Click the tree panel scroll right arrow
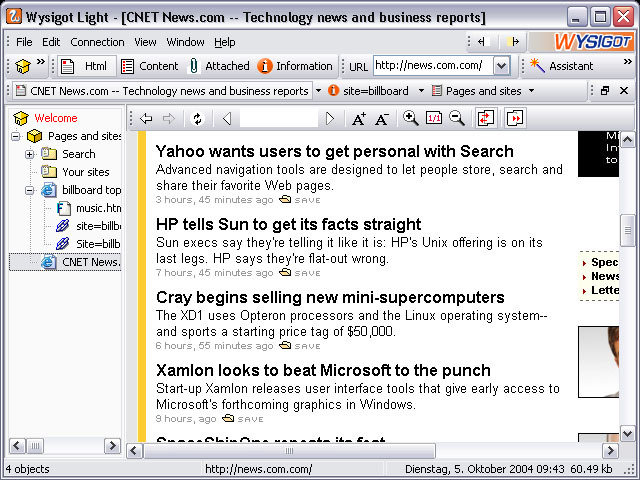The width and height of the screenshot is (640, 480). coord(112,446)
